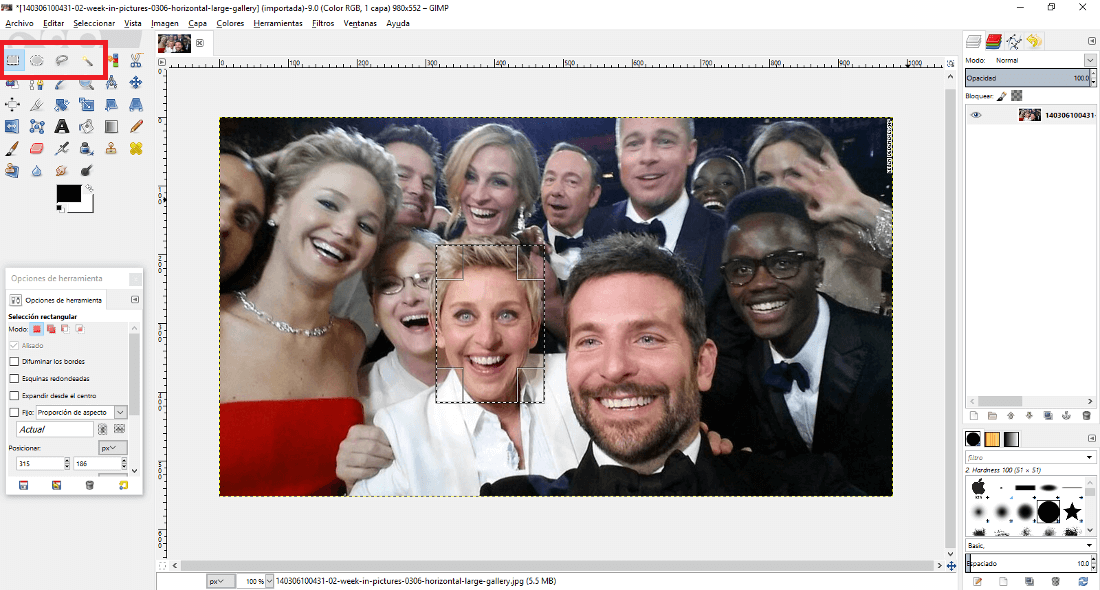Select the Blend gradient tool
Screen dimensions: 1100x590
point(112,126)
